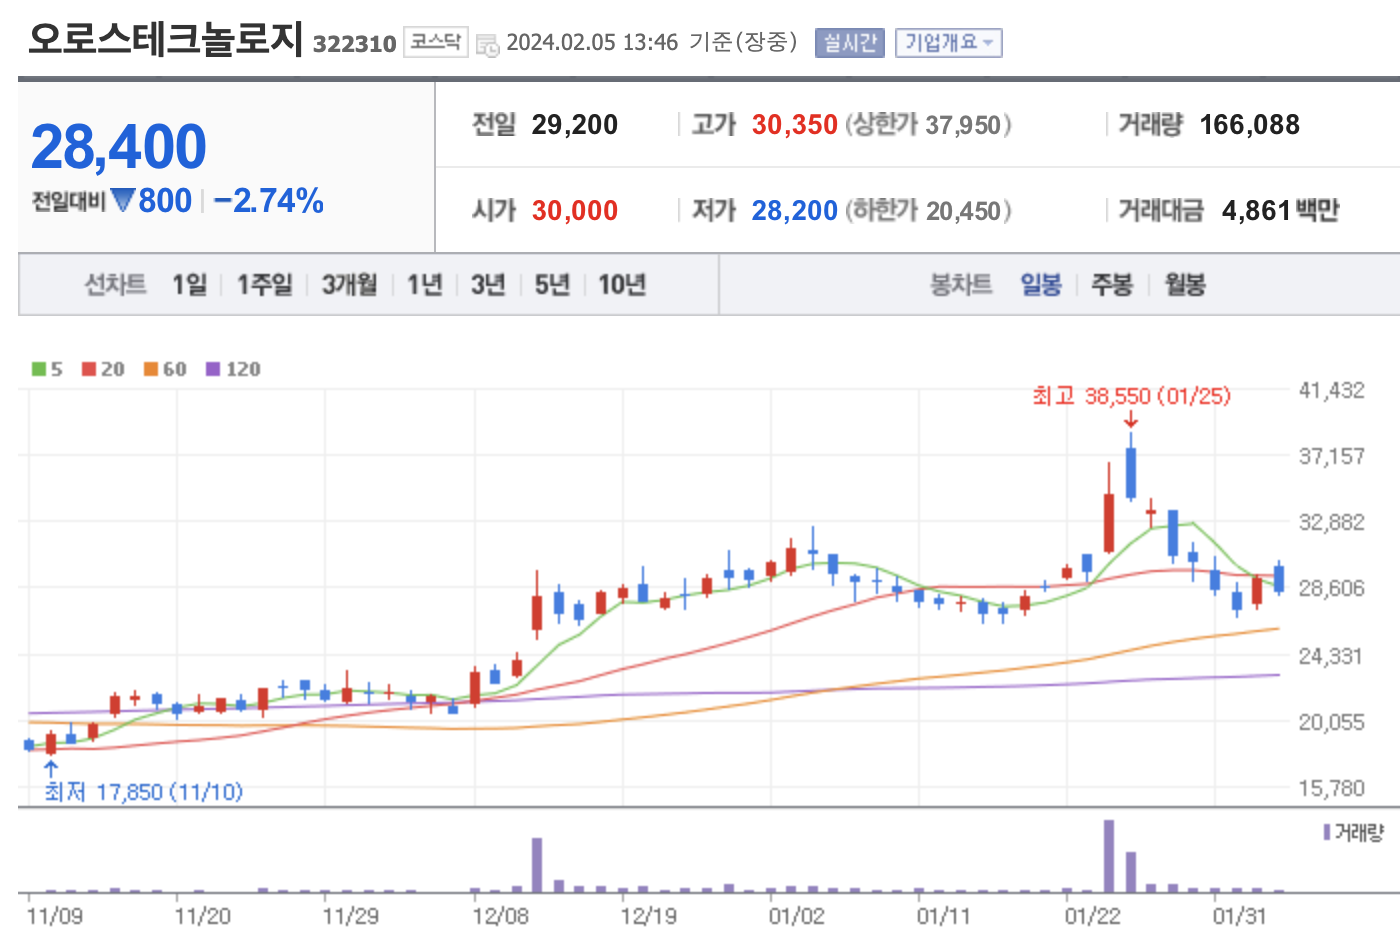
Task: Select the 3년 line chart tab
Action: [x=488, y=285]
